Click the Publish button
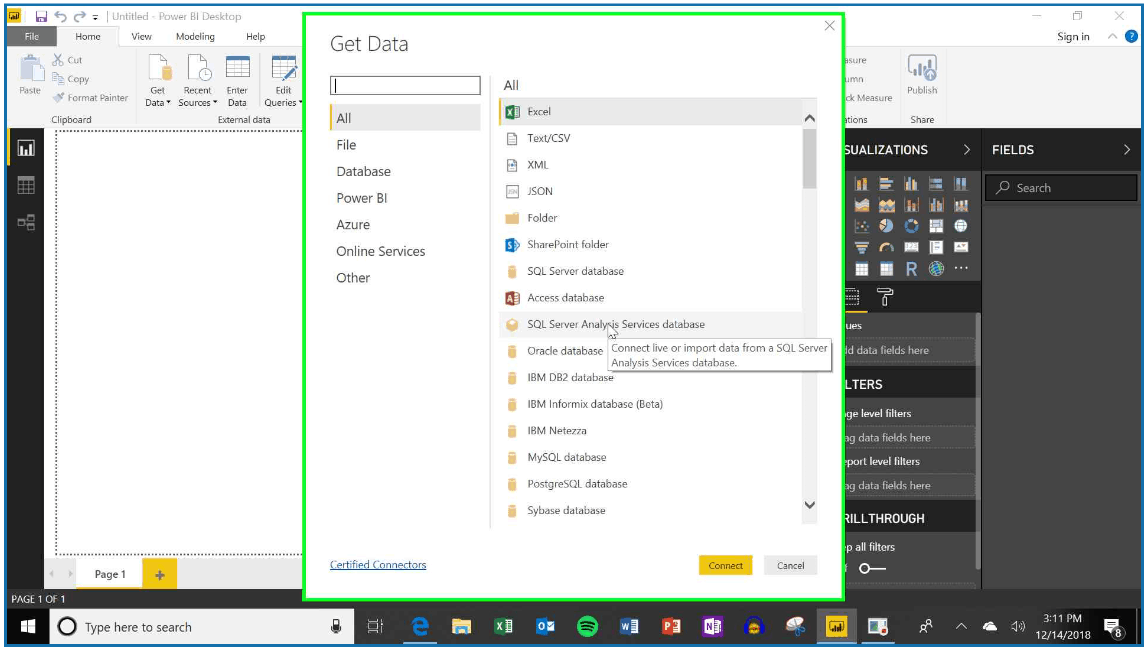The height and width of the screenshot is (649, 1148). [x=922, y=74]
